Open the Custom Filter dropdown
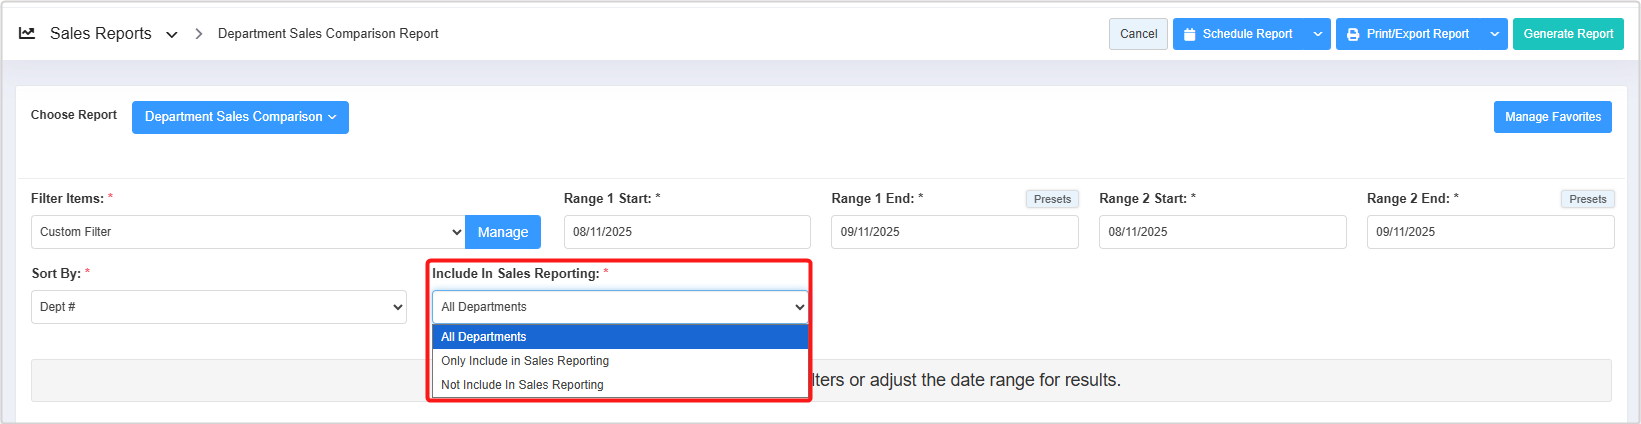Viewport: 1641px width, 424px height. tap(247, 232)
